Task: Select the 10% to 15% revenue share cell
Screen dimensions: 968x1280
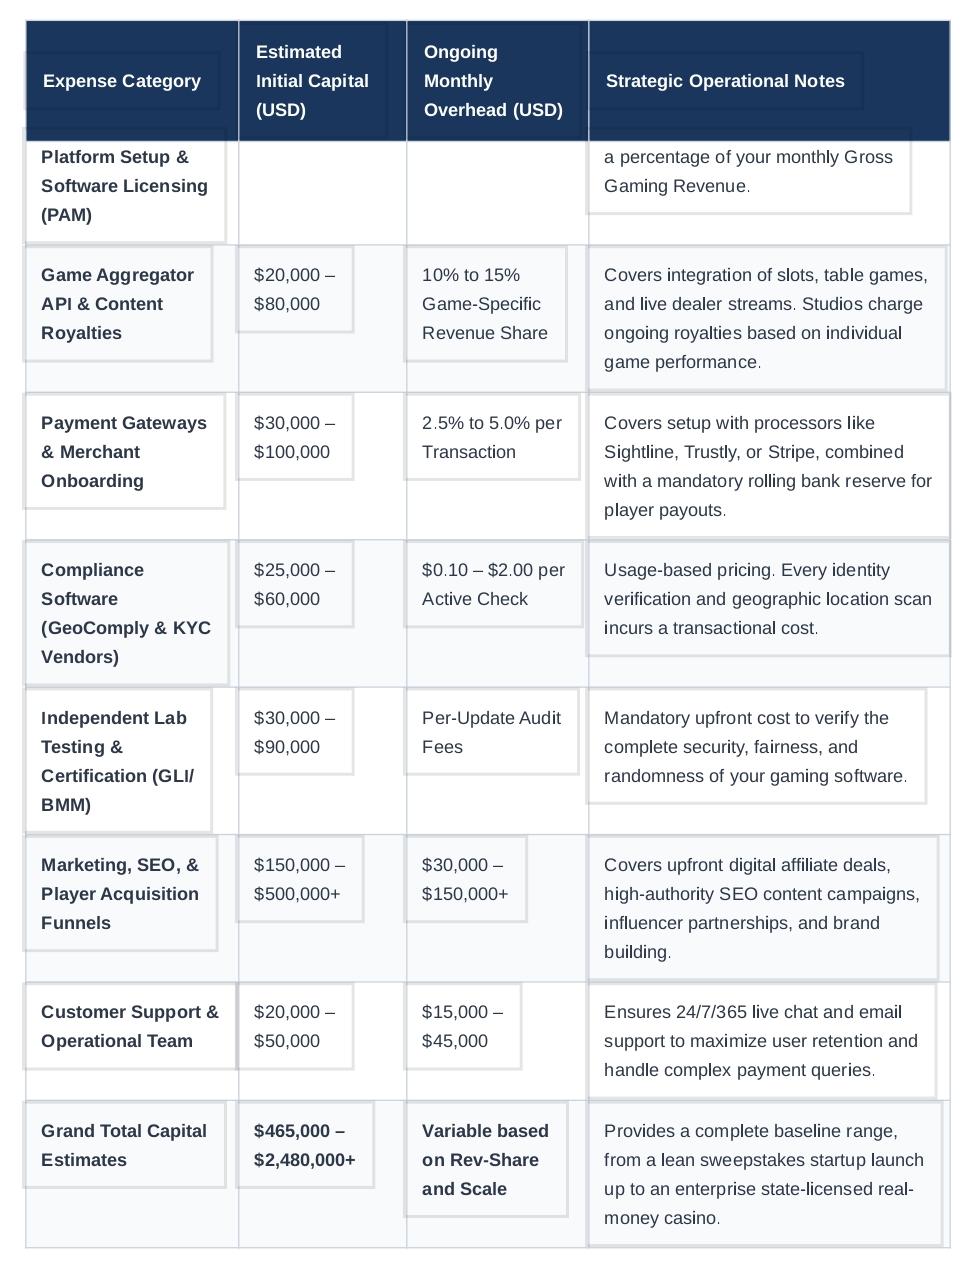Action: pos(485,303)
